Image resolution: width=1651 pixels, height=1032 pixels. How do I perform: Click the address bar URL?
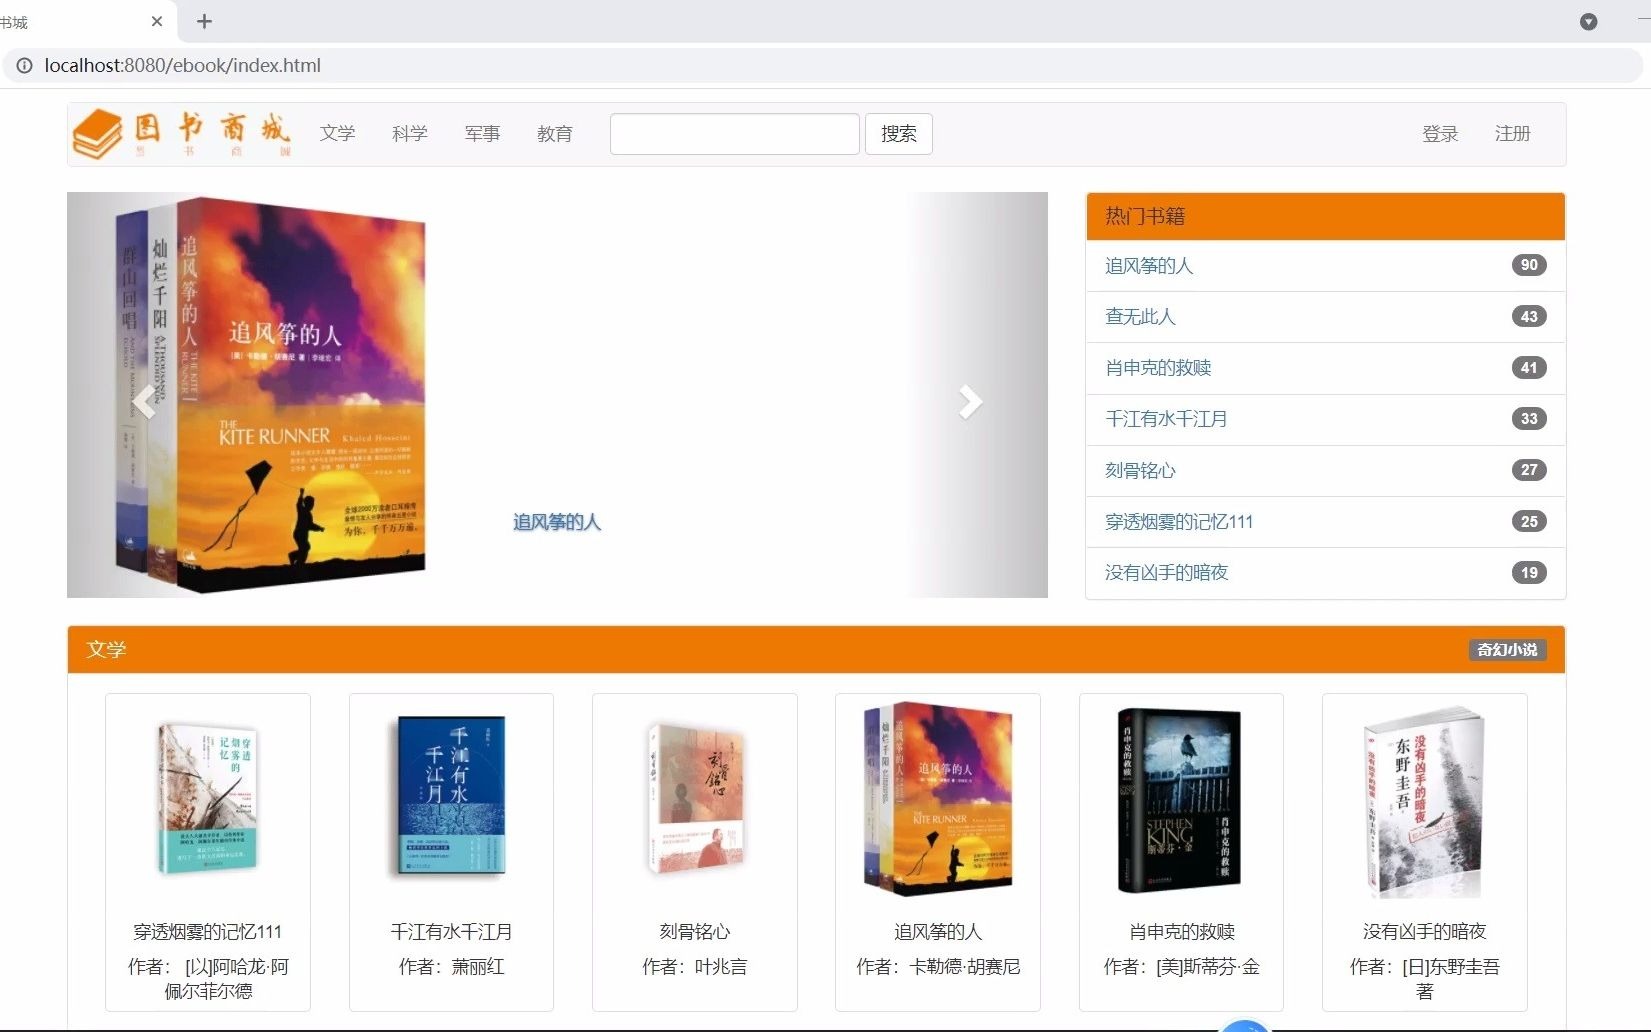183,65
